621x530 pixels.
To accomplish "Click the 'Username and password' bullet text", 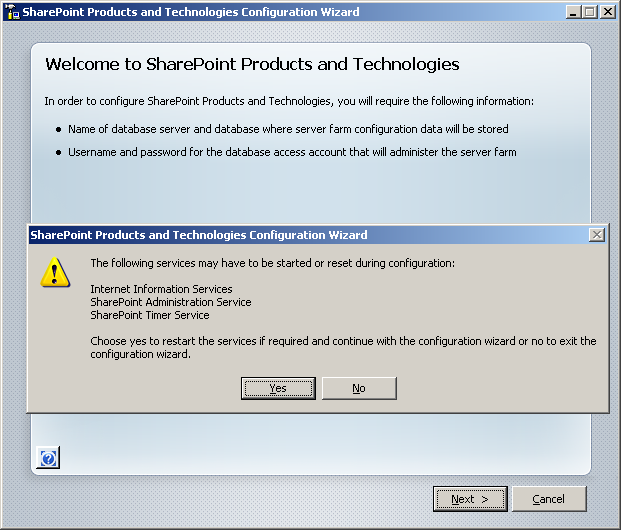I will (x=292, y=152).
